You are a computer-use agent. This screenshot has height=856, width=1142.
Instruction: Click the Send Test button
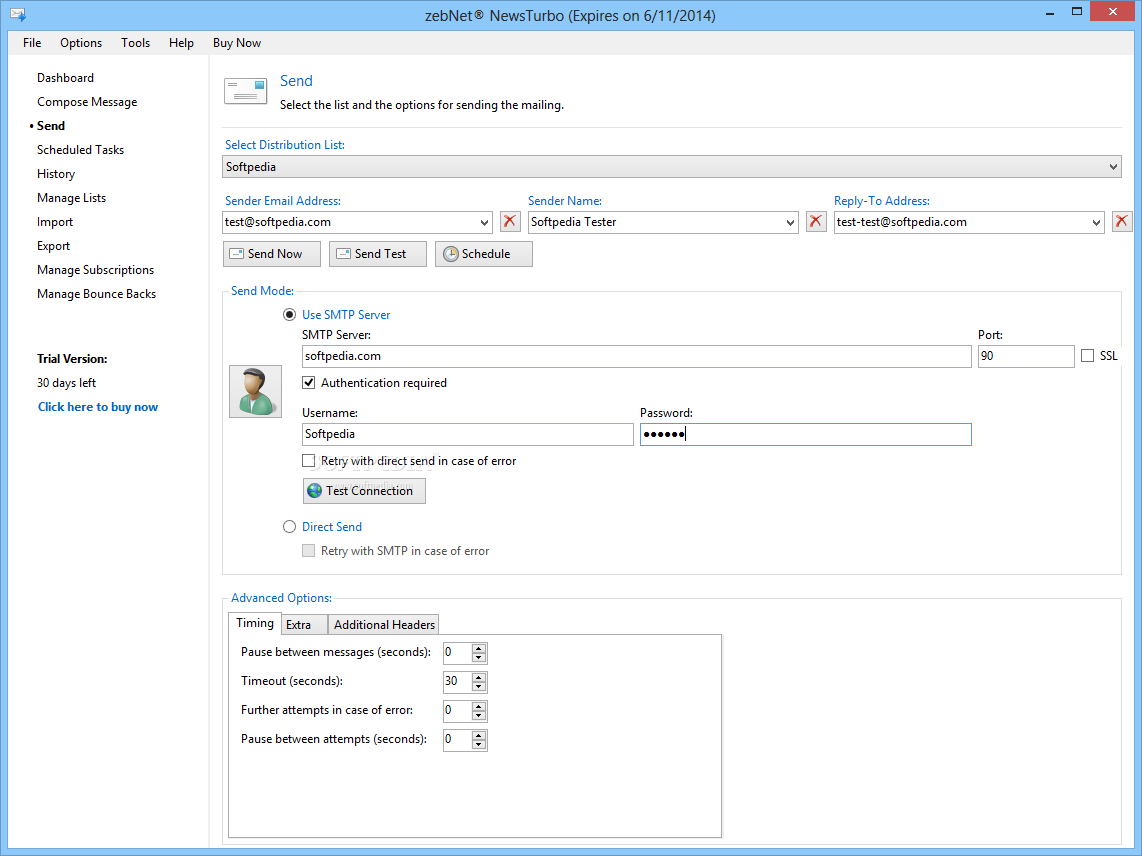(x=377, y=254)
